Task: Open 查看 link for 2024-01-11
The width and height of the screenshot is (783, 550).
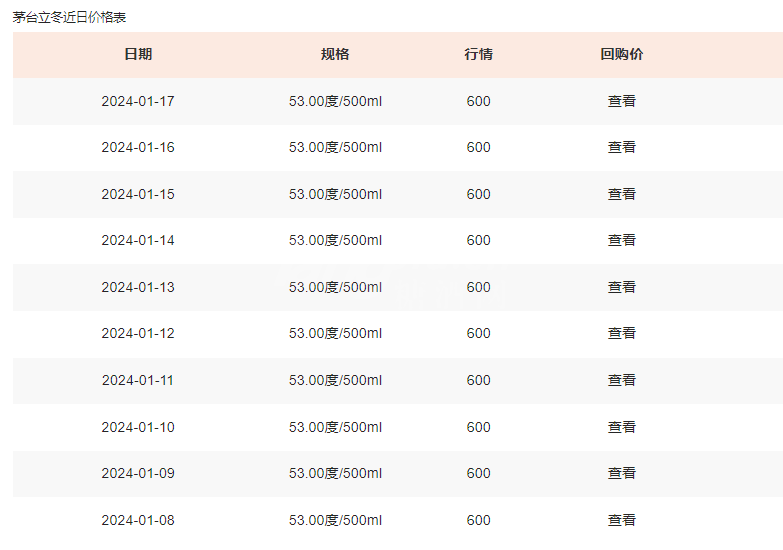Action: [621, 380]
